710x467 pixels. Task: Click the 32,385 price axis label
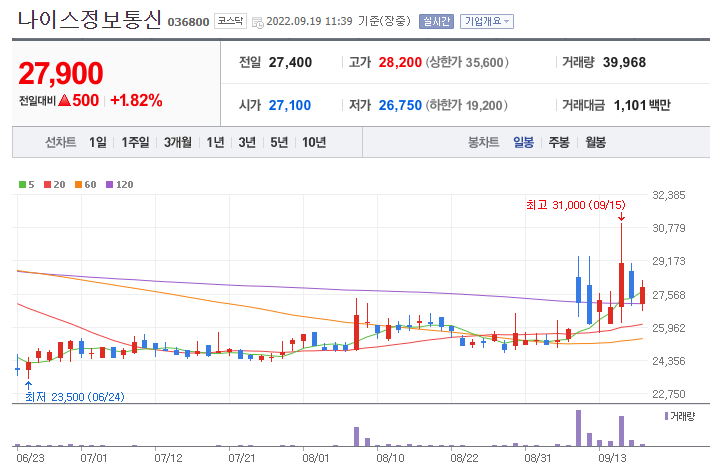pyautogui.click(x=669, y=195)
